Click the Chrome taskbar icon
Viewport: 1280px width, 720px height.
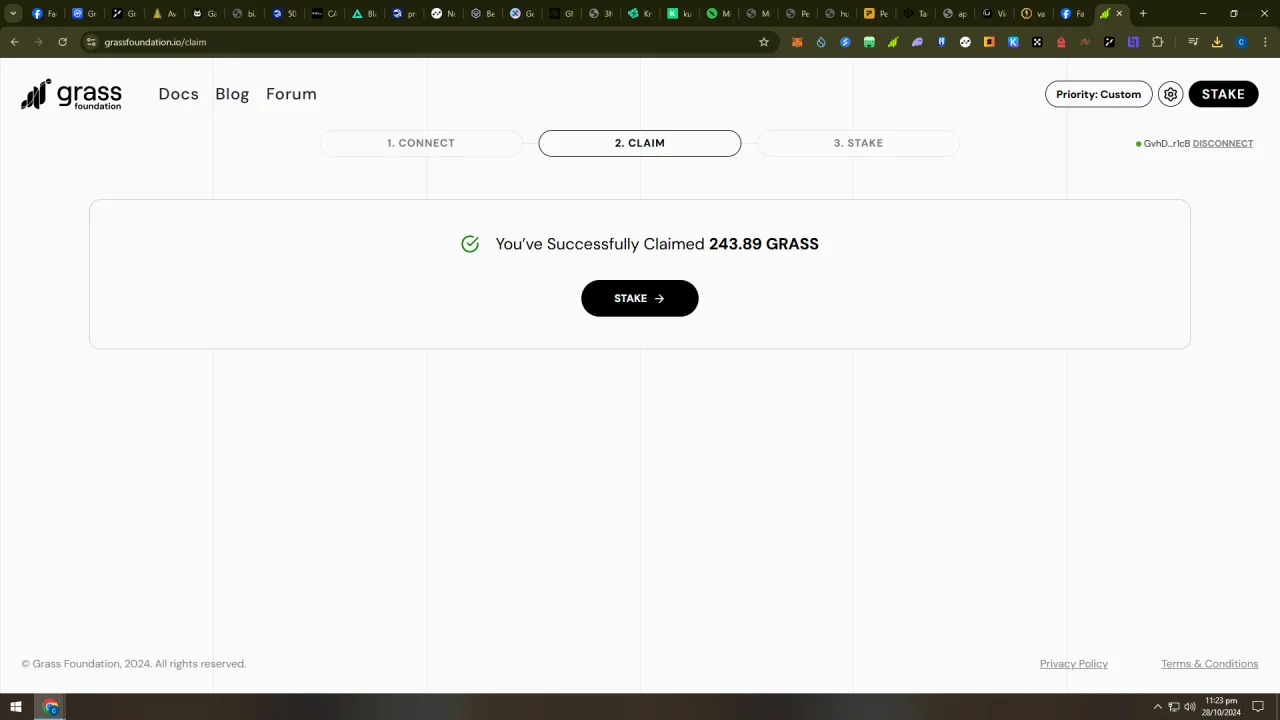(51, 707)
